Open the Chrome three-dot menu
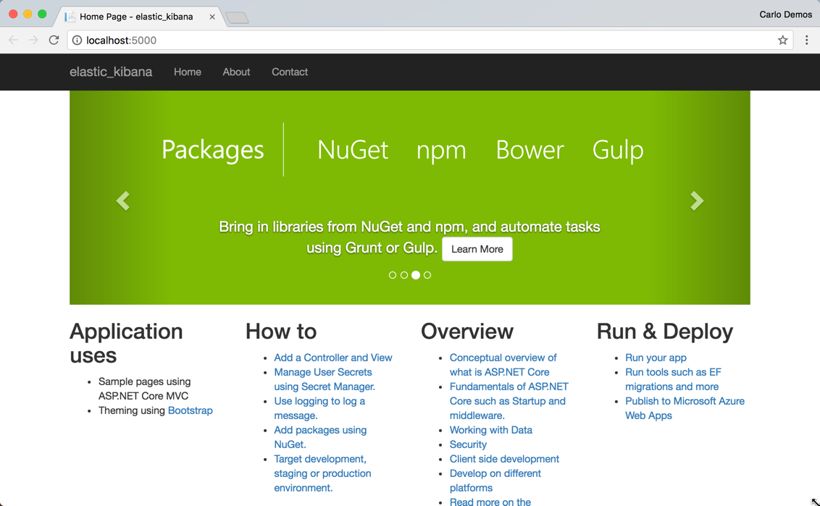 [x=806, y=40]
